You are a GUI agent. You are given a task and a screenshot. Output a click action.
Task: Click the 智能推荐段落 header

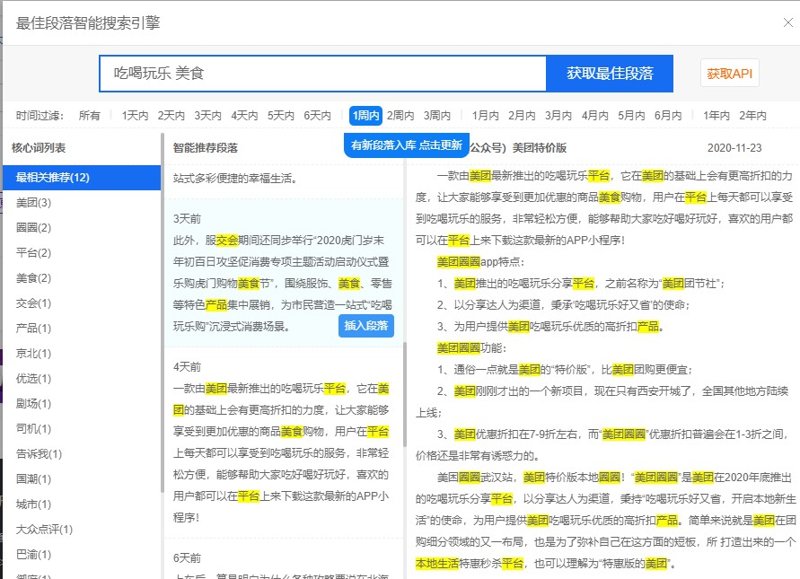(205, 148)
